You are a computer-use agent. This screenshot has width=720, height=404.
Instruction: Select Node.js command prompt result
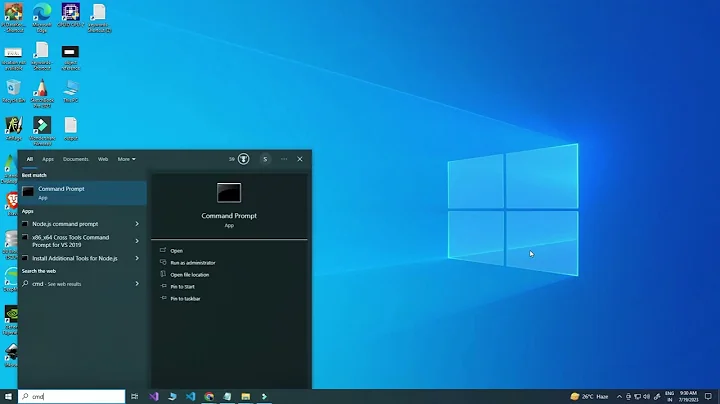click(x=65, y=224)
